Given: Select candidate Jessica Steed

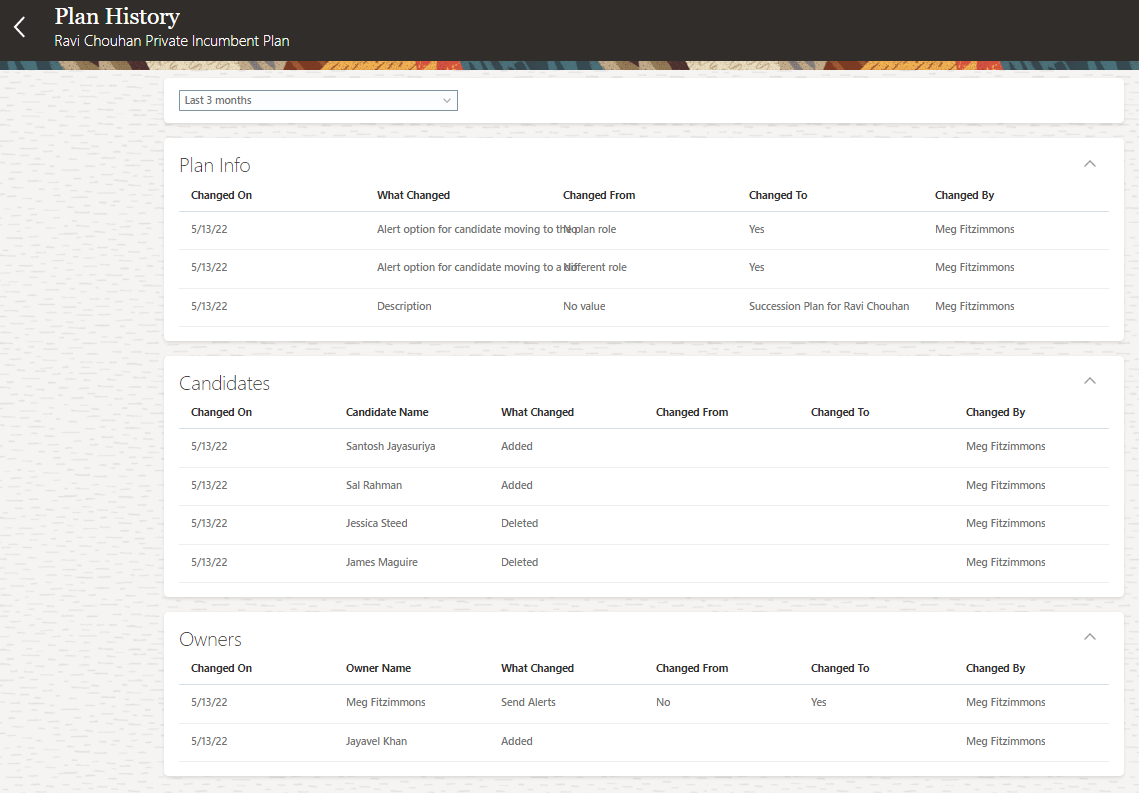Looking at the screenshot, I should [x=376, y=524].
